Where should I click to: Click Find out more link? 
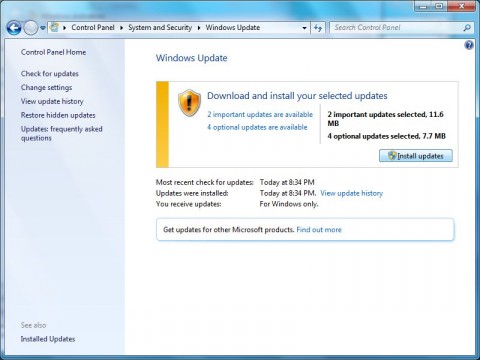pos(319,230)
